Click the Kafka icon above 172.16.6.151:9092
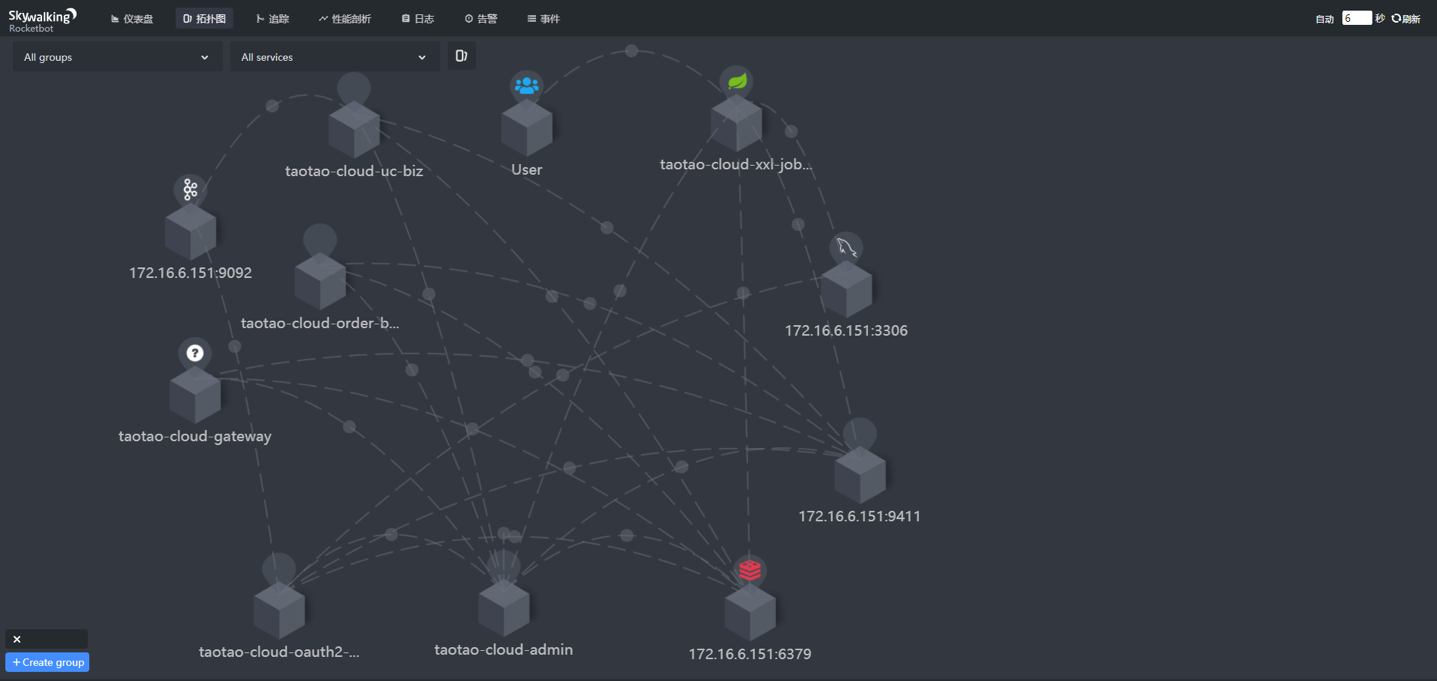Image resolution: width=1437 pixels, height=681 pixels. [x=190, y=190]
